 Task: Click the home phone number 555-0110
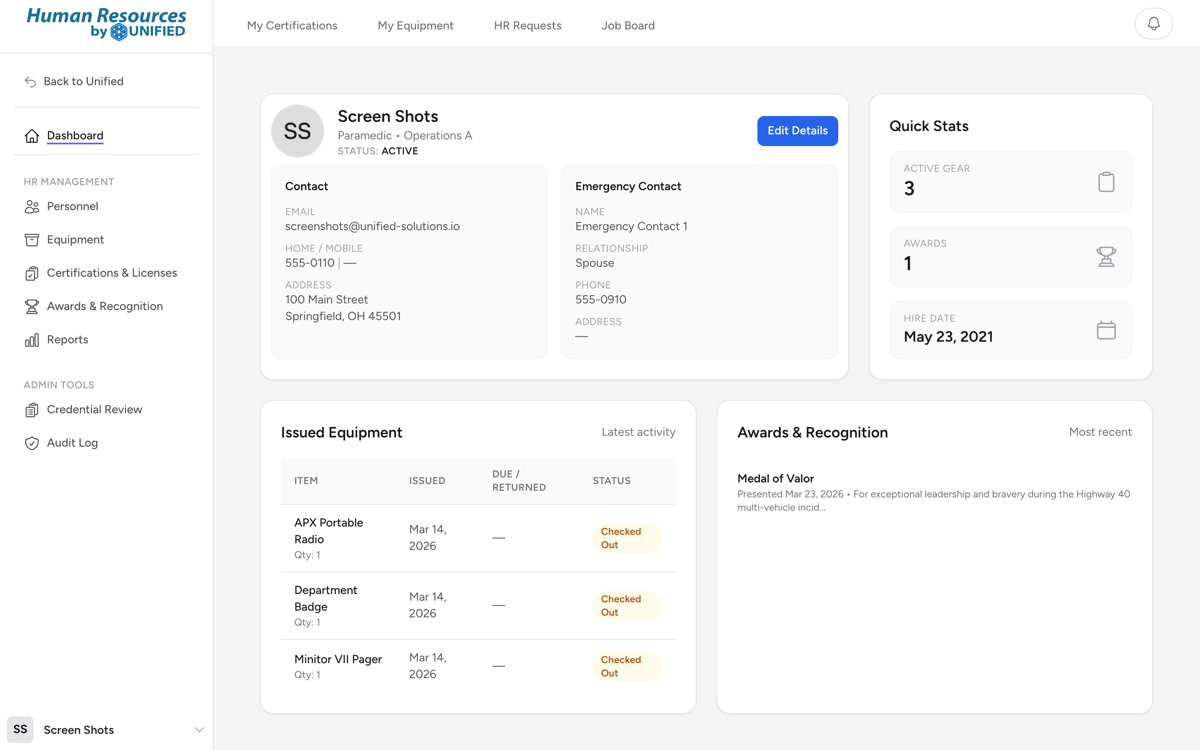click(309, 263)
